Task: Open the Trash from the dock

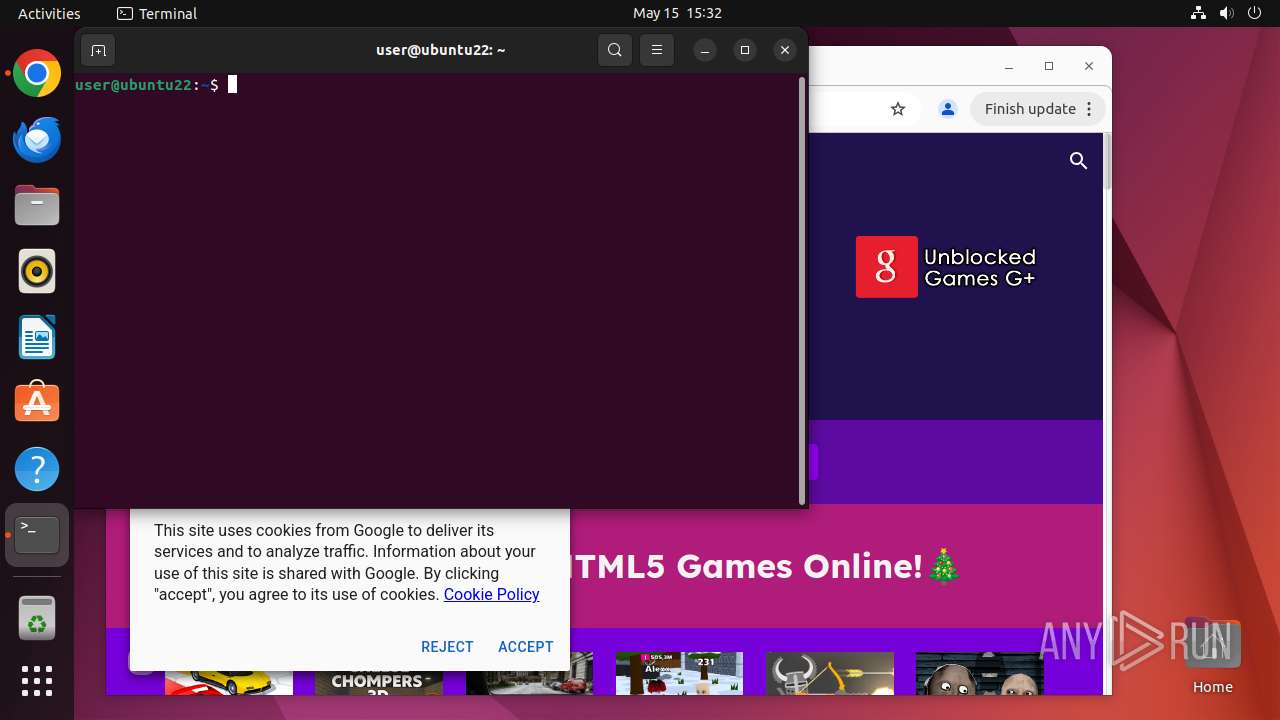Action: tap(37, 618)
